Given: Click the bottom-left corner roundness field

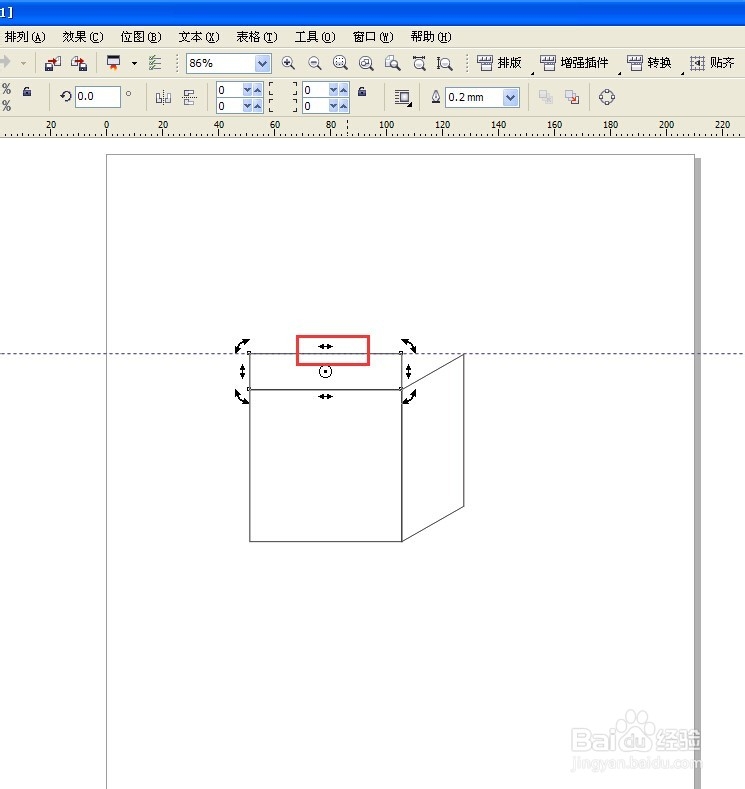Looking at the screenshot, I should pyautogui.click(x=228, y=106).
